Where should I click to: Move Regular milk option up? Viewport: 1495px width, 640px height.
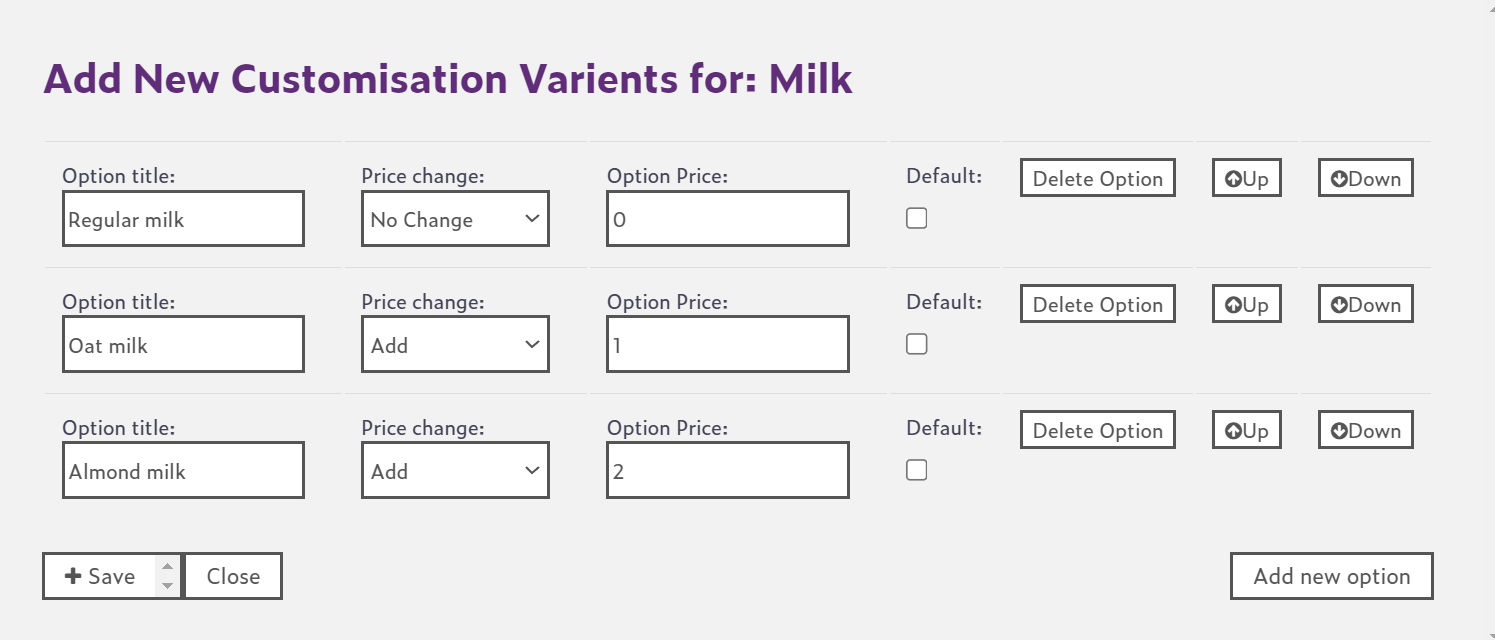(1246, 179)
